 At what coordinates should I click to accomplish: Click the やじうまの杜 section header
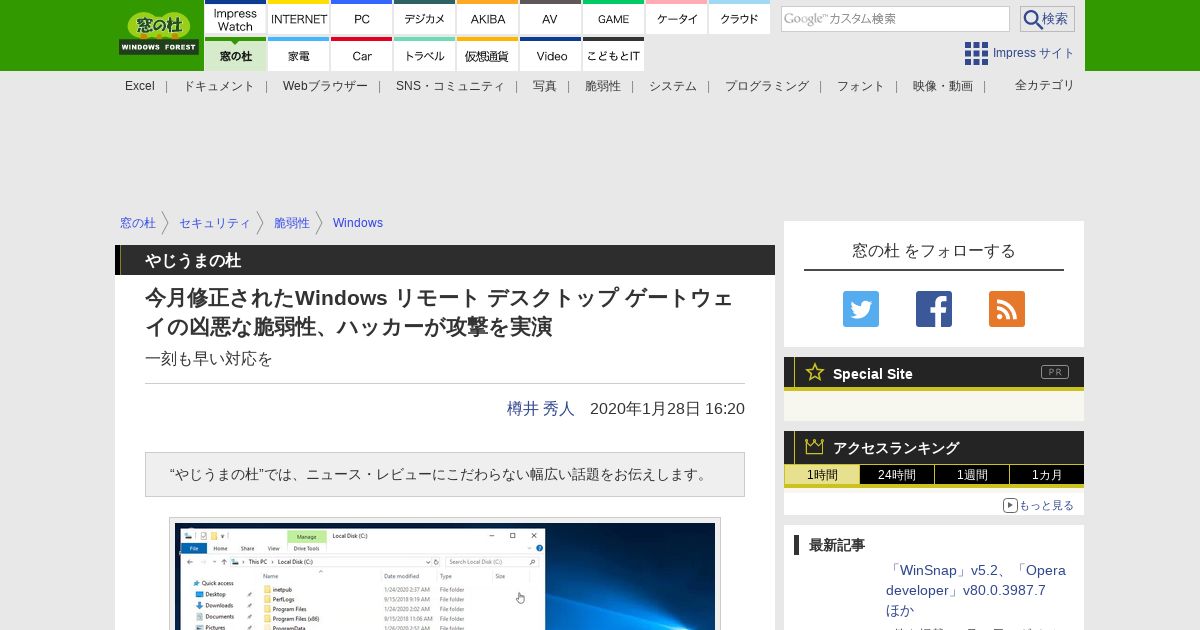point(445,260)
